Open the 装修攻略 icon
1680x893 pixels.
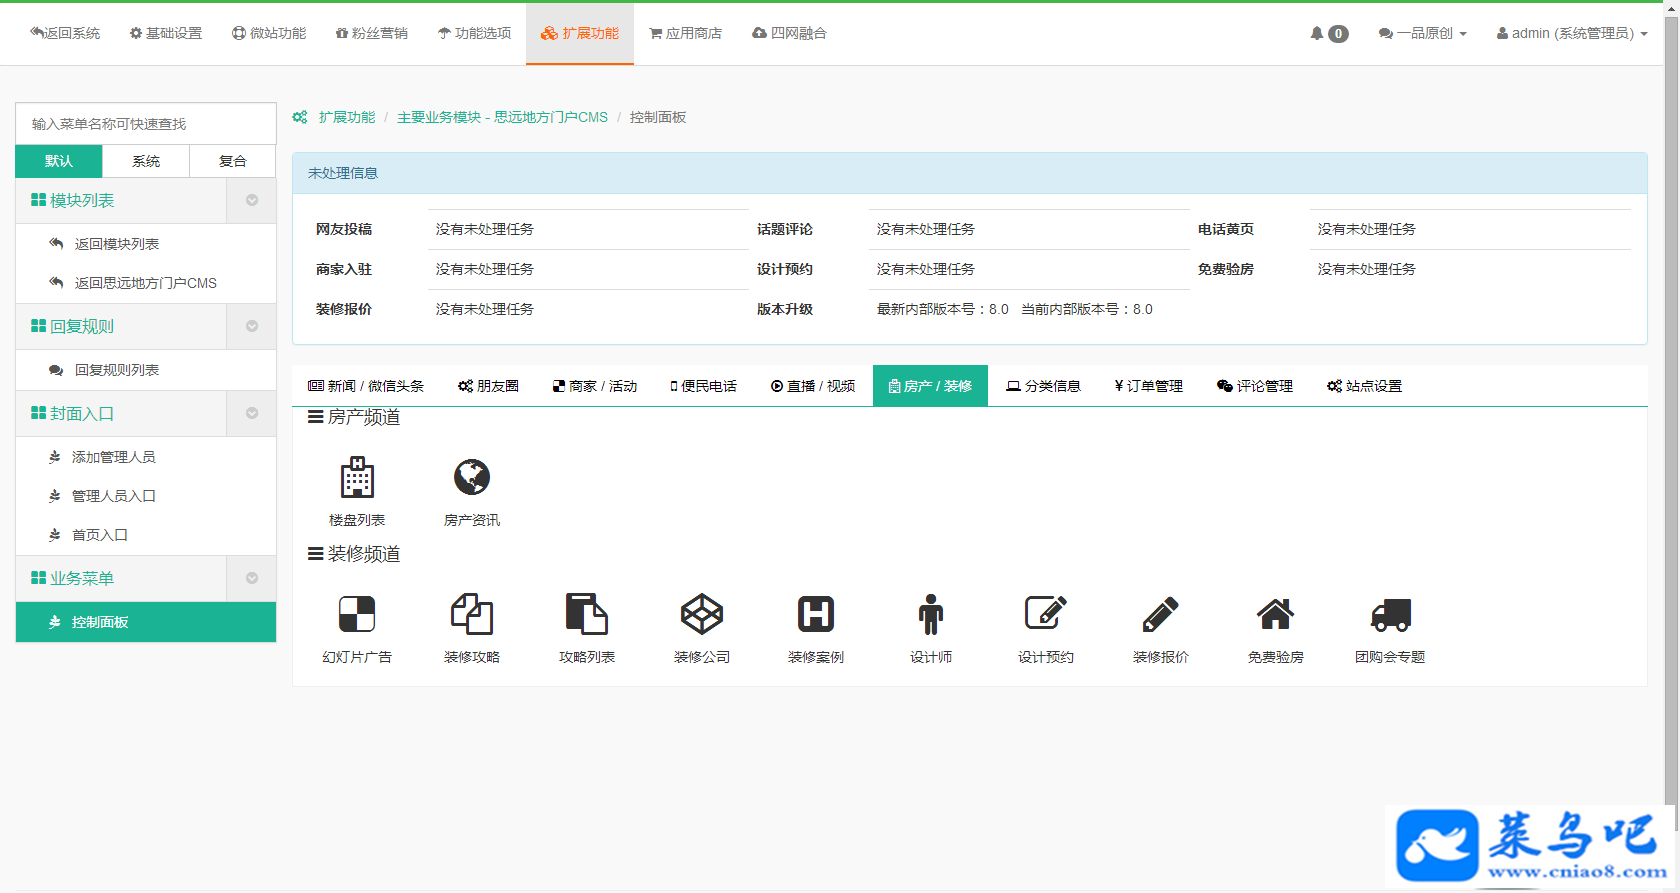point(472,614)
